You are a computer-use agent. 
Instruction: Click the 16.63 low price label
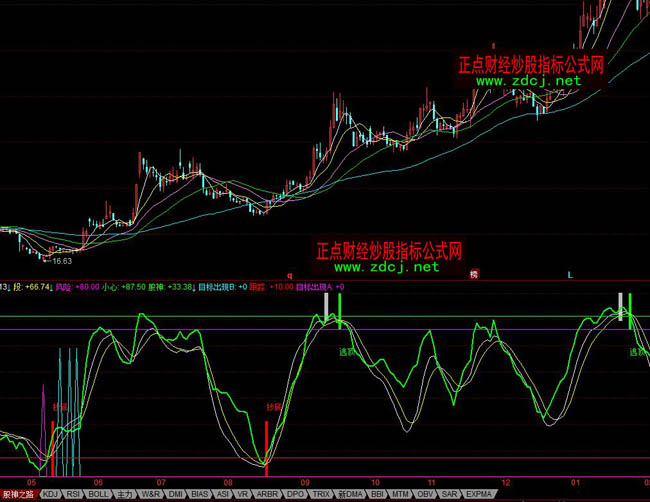click(62, 261)
